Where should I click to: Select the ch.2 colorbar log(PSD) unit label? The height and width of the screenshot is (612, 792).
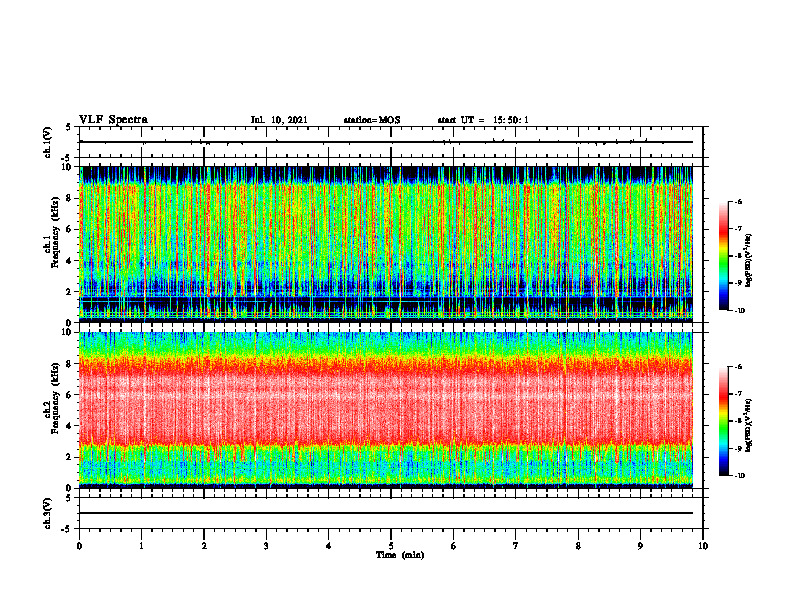[749, 425]
